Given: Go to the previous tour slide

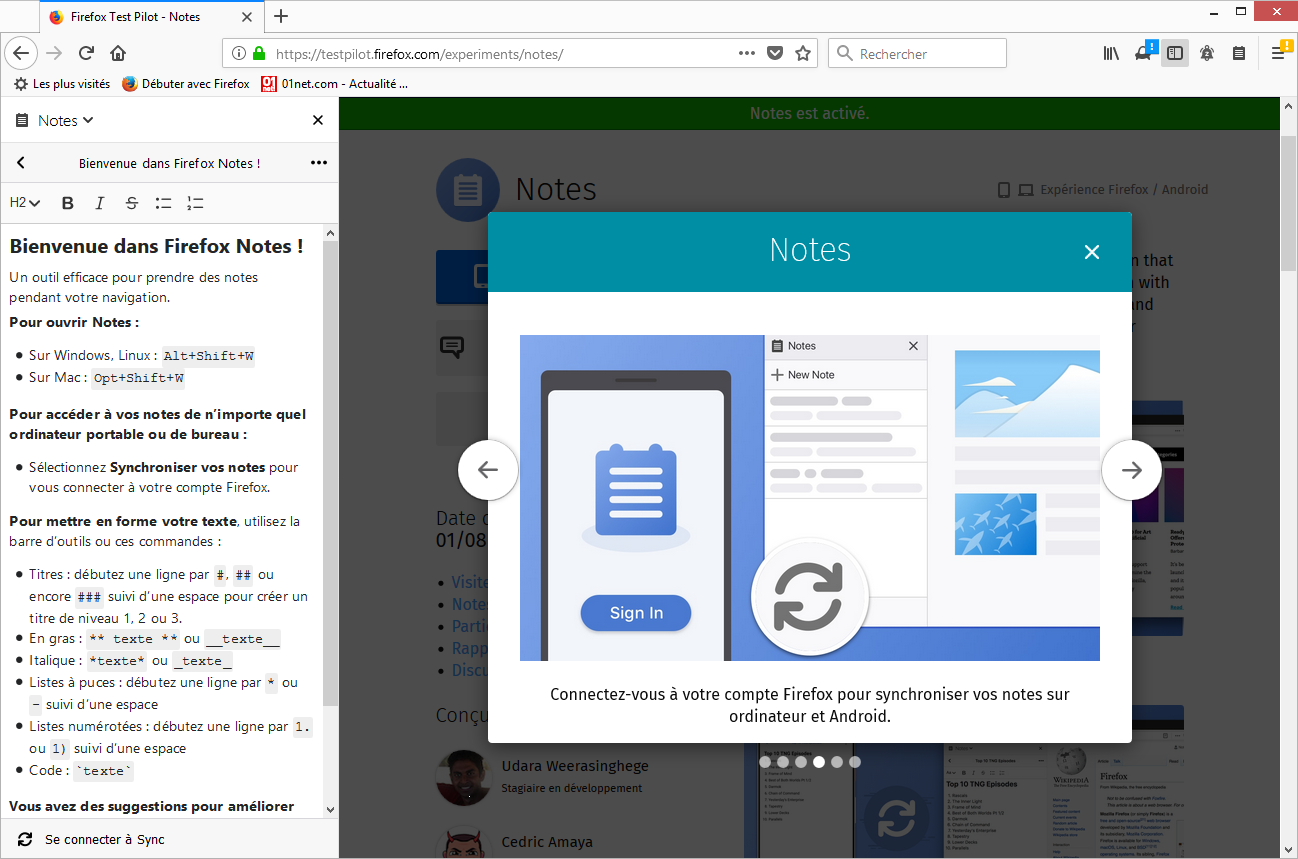Looking at the screenshot, I should 488,470.
